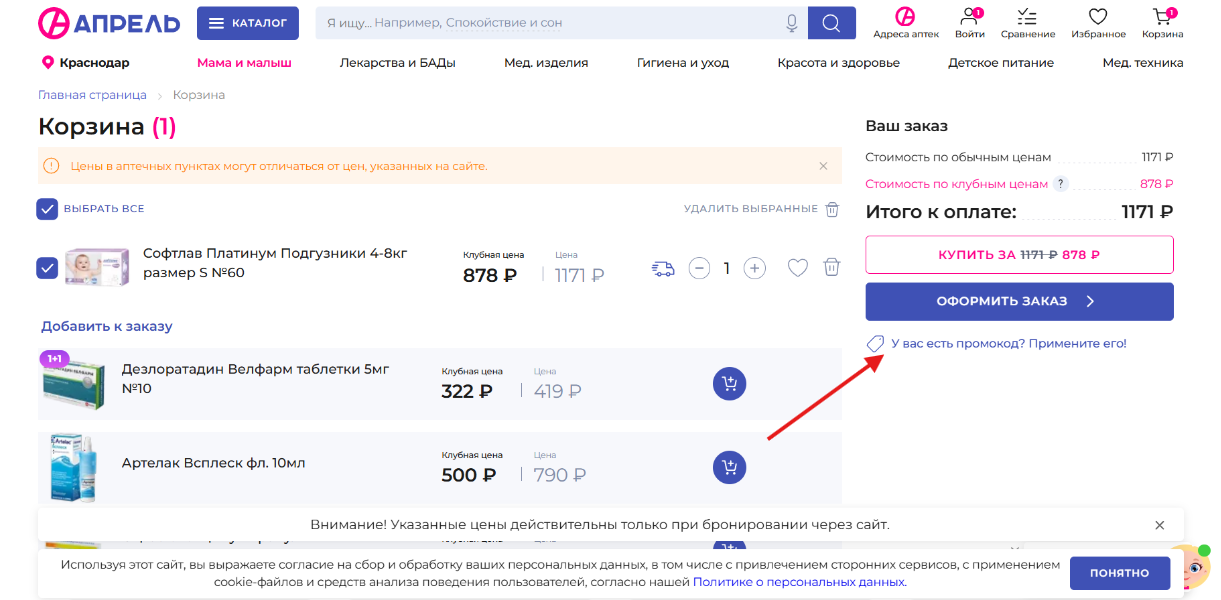The image size is (1221, 600).
Task: Remove Софтлав diapers with trash icon
Action: click(831, 268)
